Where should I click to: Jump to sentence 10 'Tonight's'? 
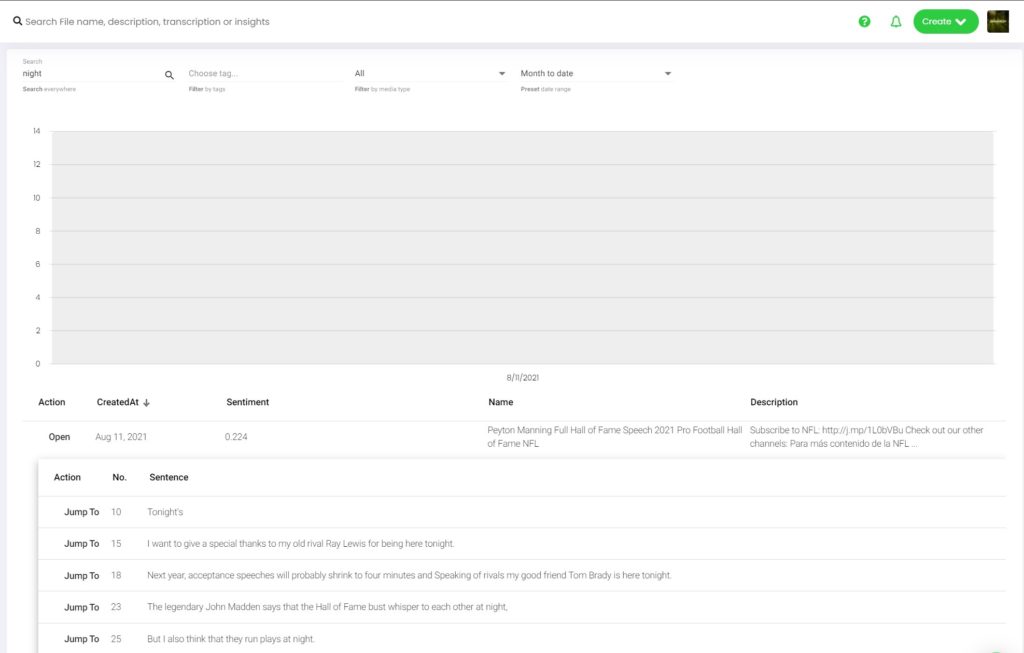[81, 512]
